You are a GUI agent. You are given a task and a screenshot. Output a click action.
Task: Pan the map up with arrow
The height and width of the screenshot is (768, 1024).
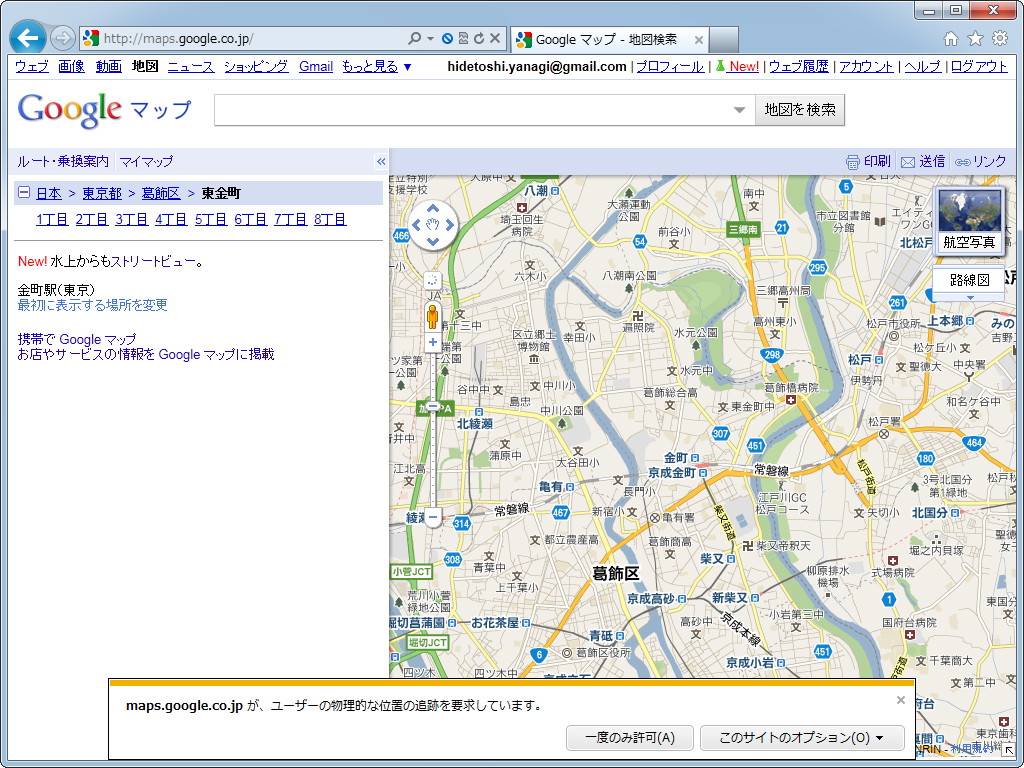click(432, 209)
